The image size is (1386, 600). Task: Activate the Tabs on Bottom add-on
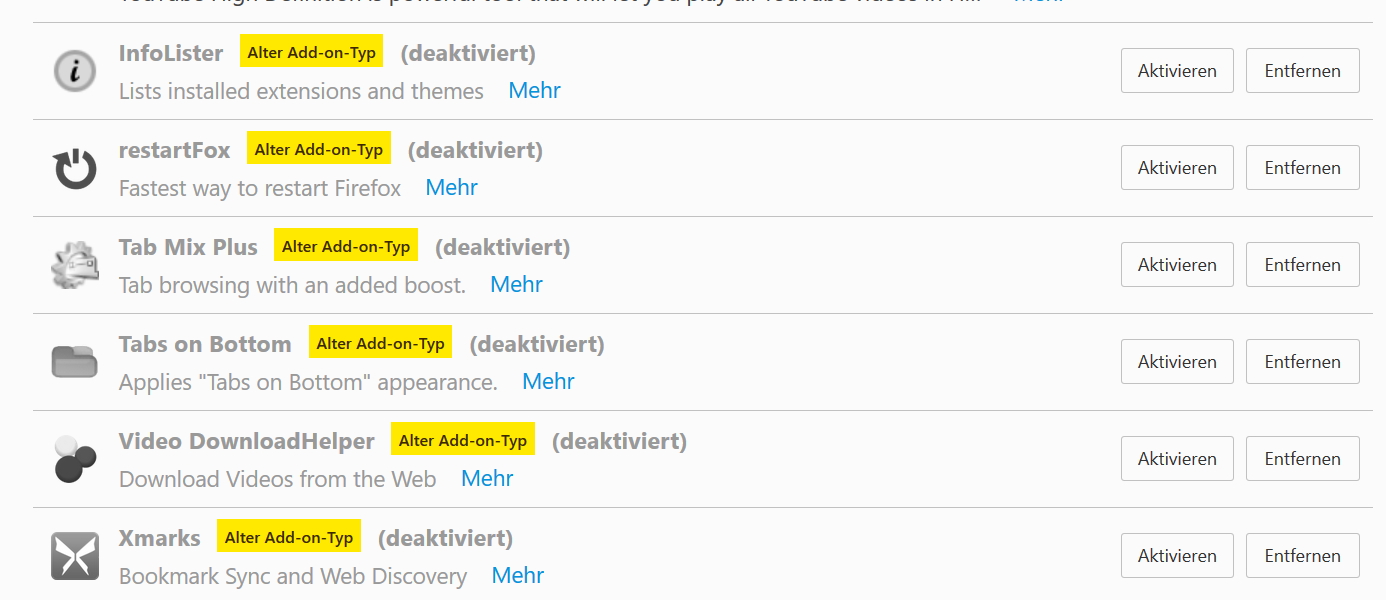click(1177, 362)
